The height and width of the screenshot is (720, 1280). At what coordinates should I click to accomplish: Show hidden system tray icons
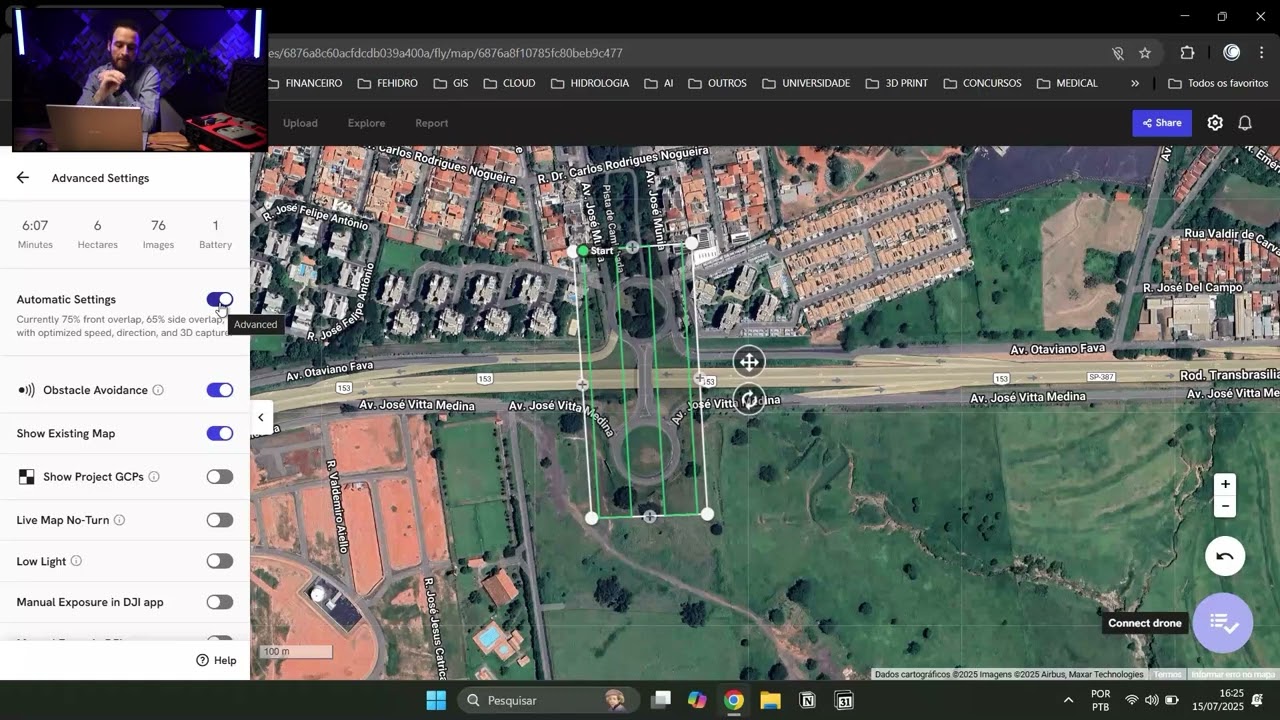tap(1068, 700)
